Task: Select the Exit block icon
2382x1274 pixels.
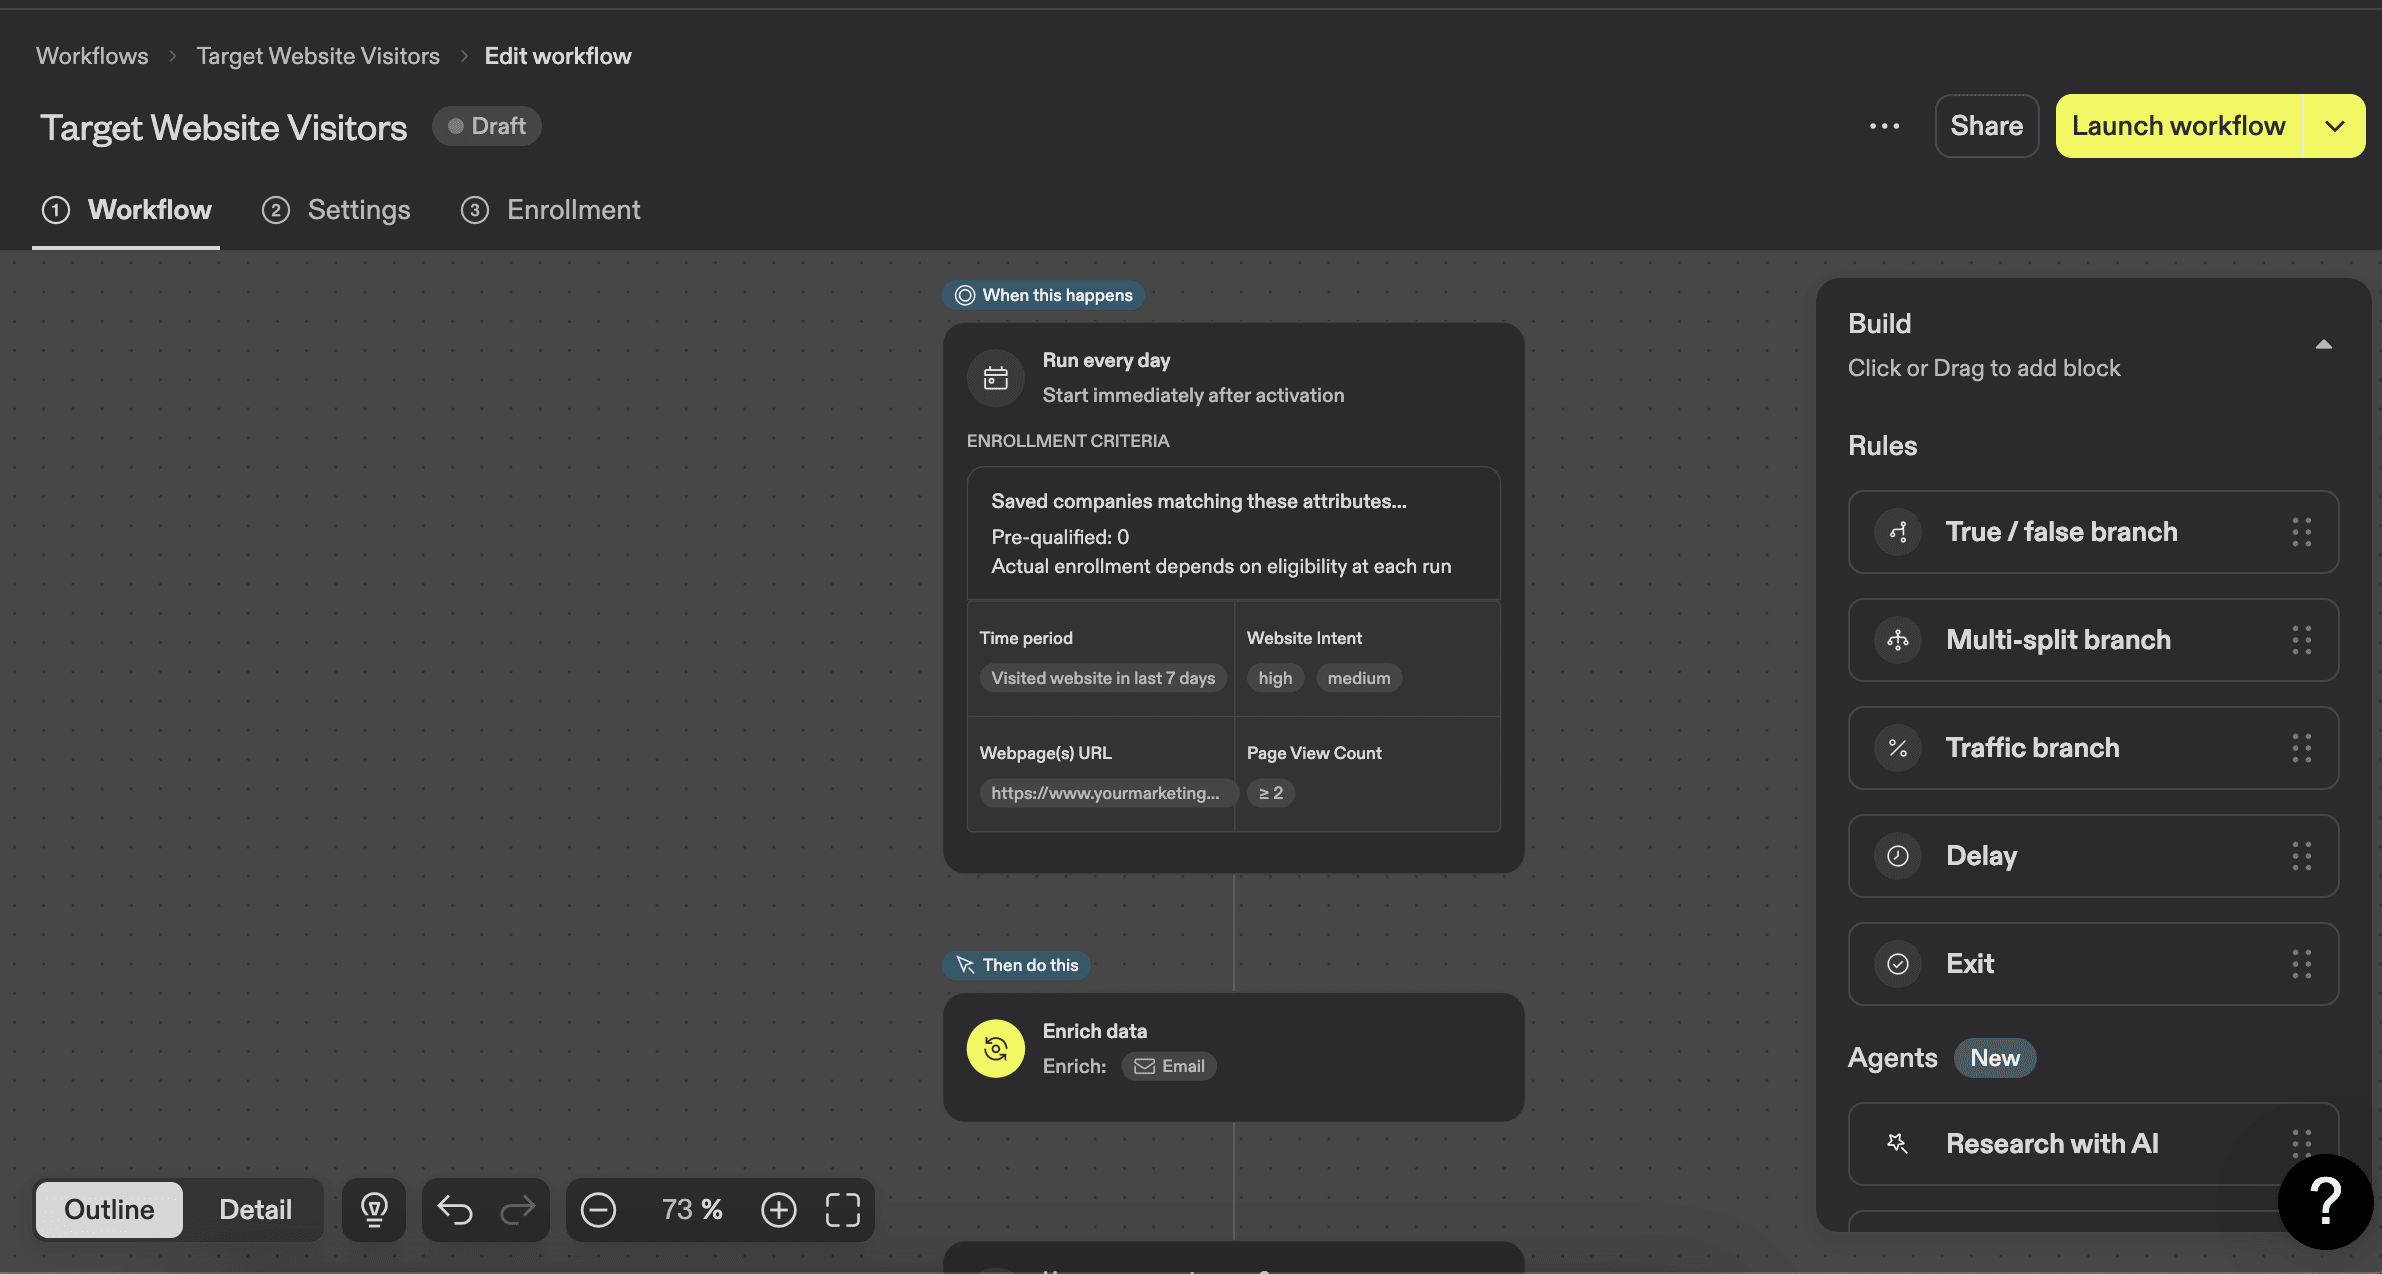Action: 1898,963
